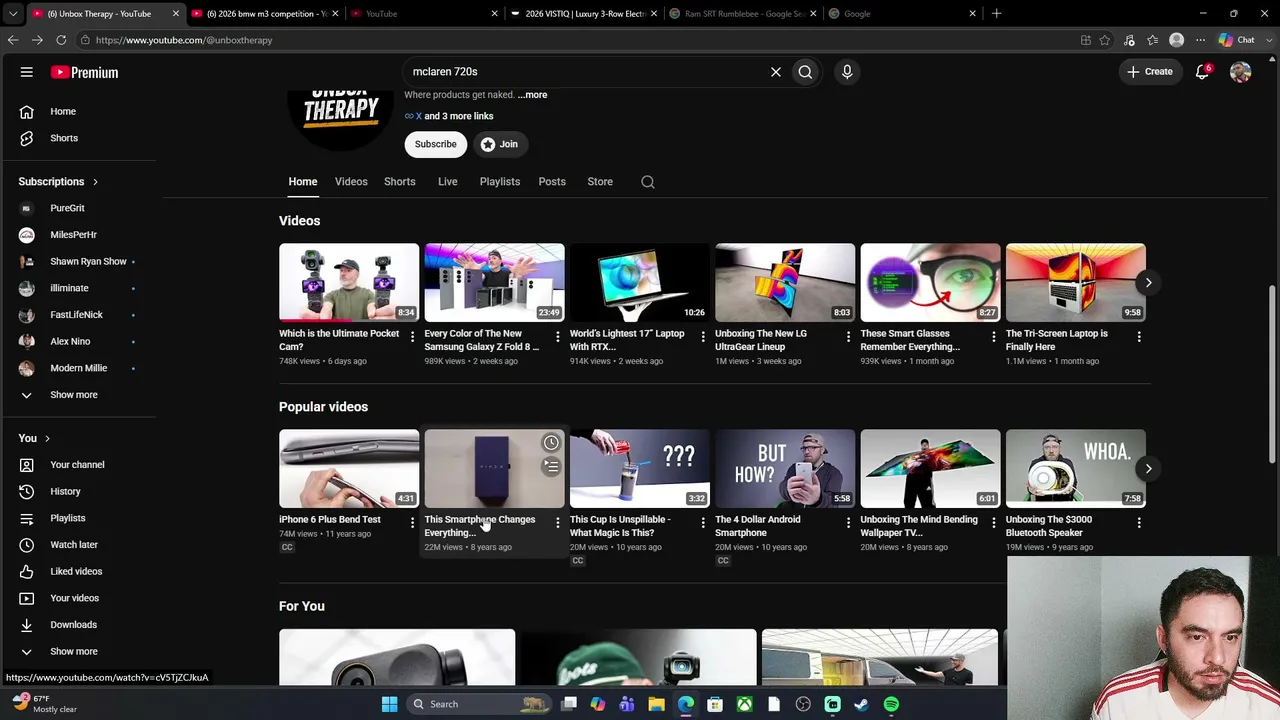
Task: Search within the Unbox Therapy channel
Action: click(x=648, y=182)
